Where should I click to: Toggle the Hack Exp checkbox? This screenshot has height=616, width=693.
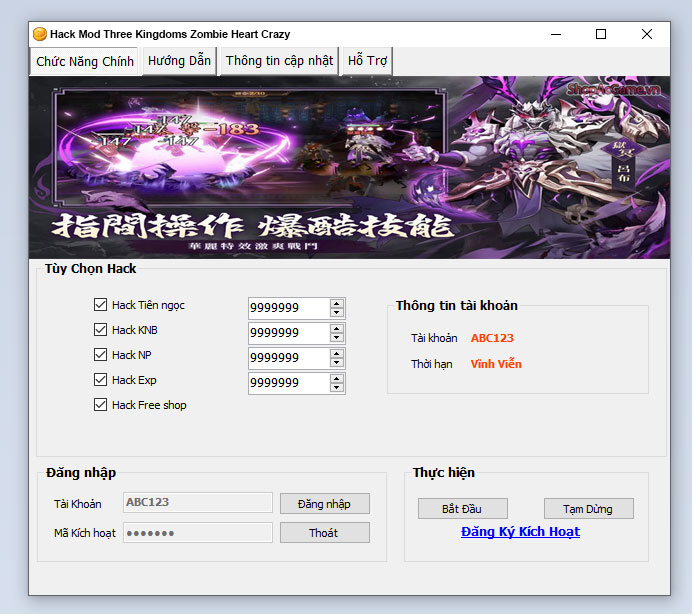click(100, 380)
